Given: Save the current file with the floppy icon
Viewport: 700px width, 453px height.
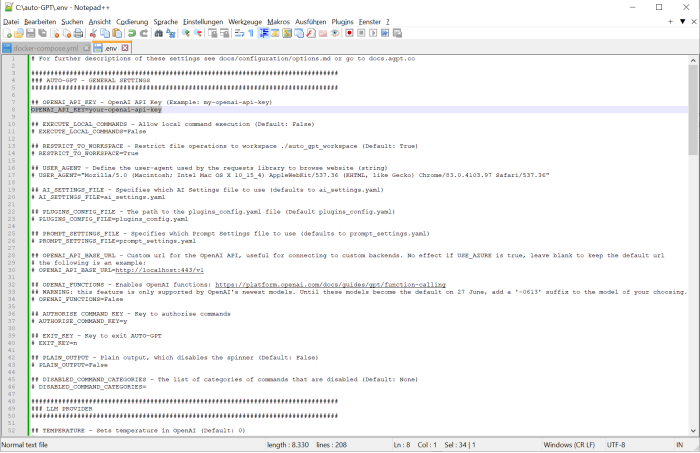Looking at the screenshot, I should (30, 33).
